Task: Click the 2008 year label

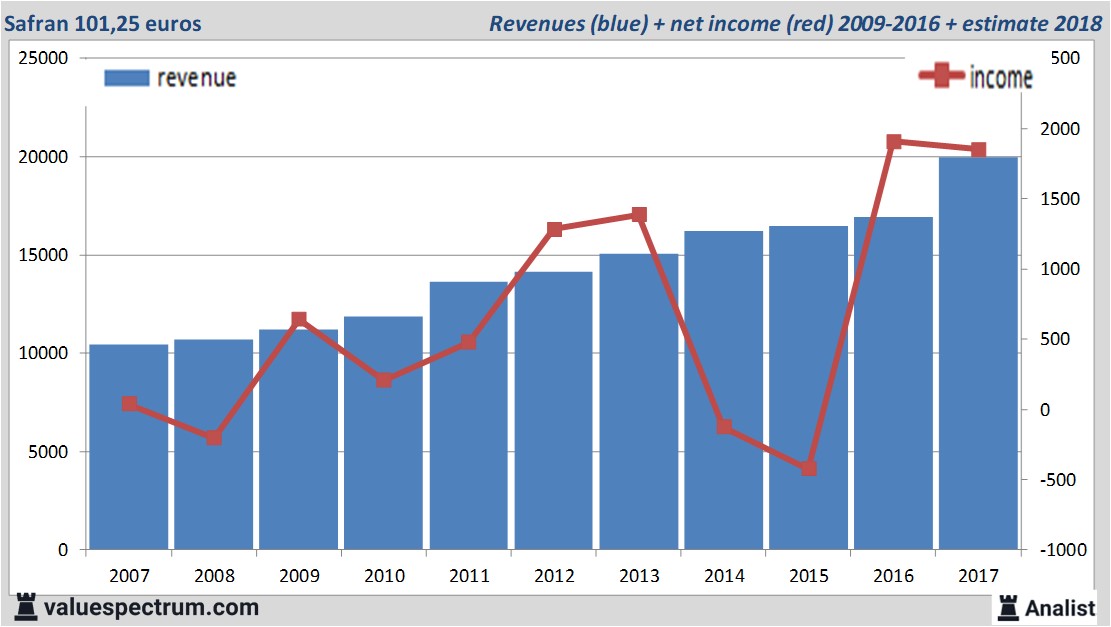Action: tap(215, 575)
